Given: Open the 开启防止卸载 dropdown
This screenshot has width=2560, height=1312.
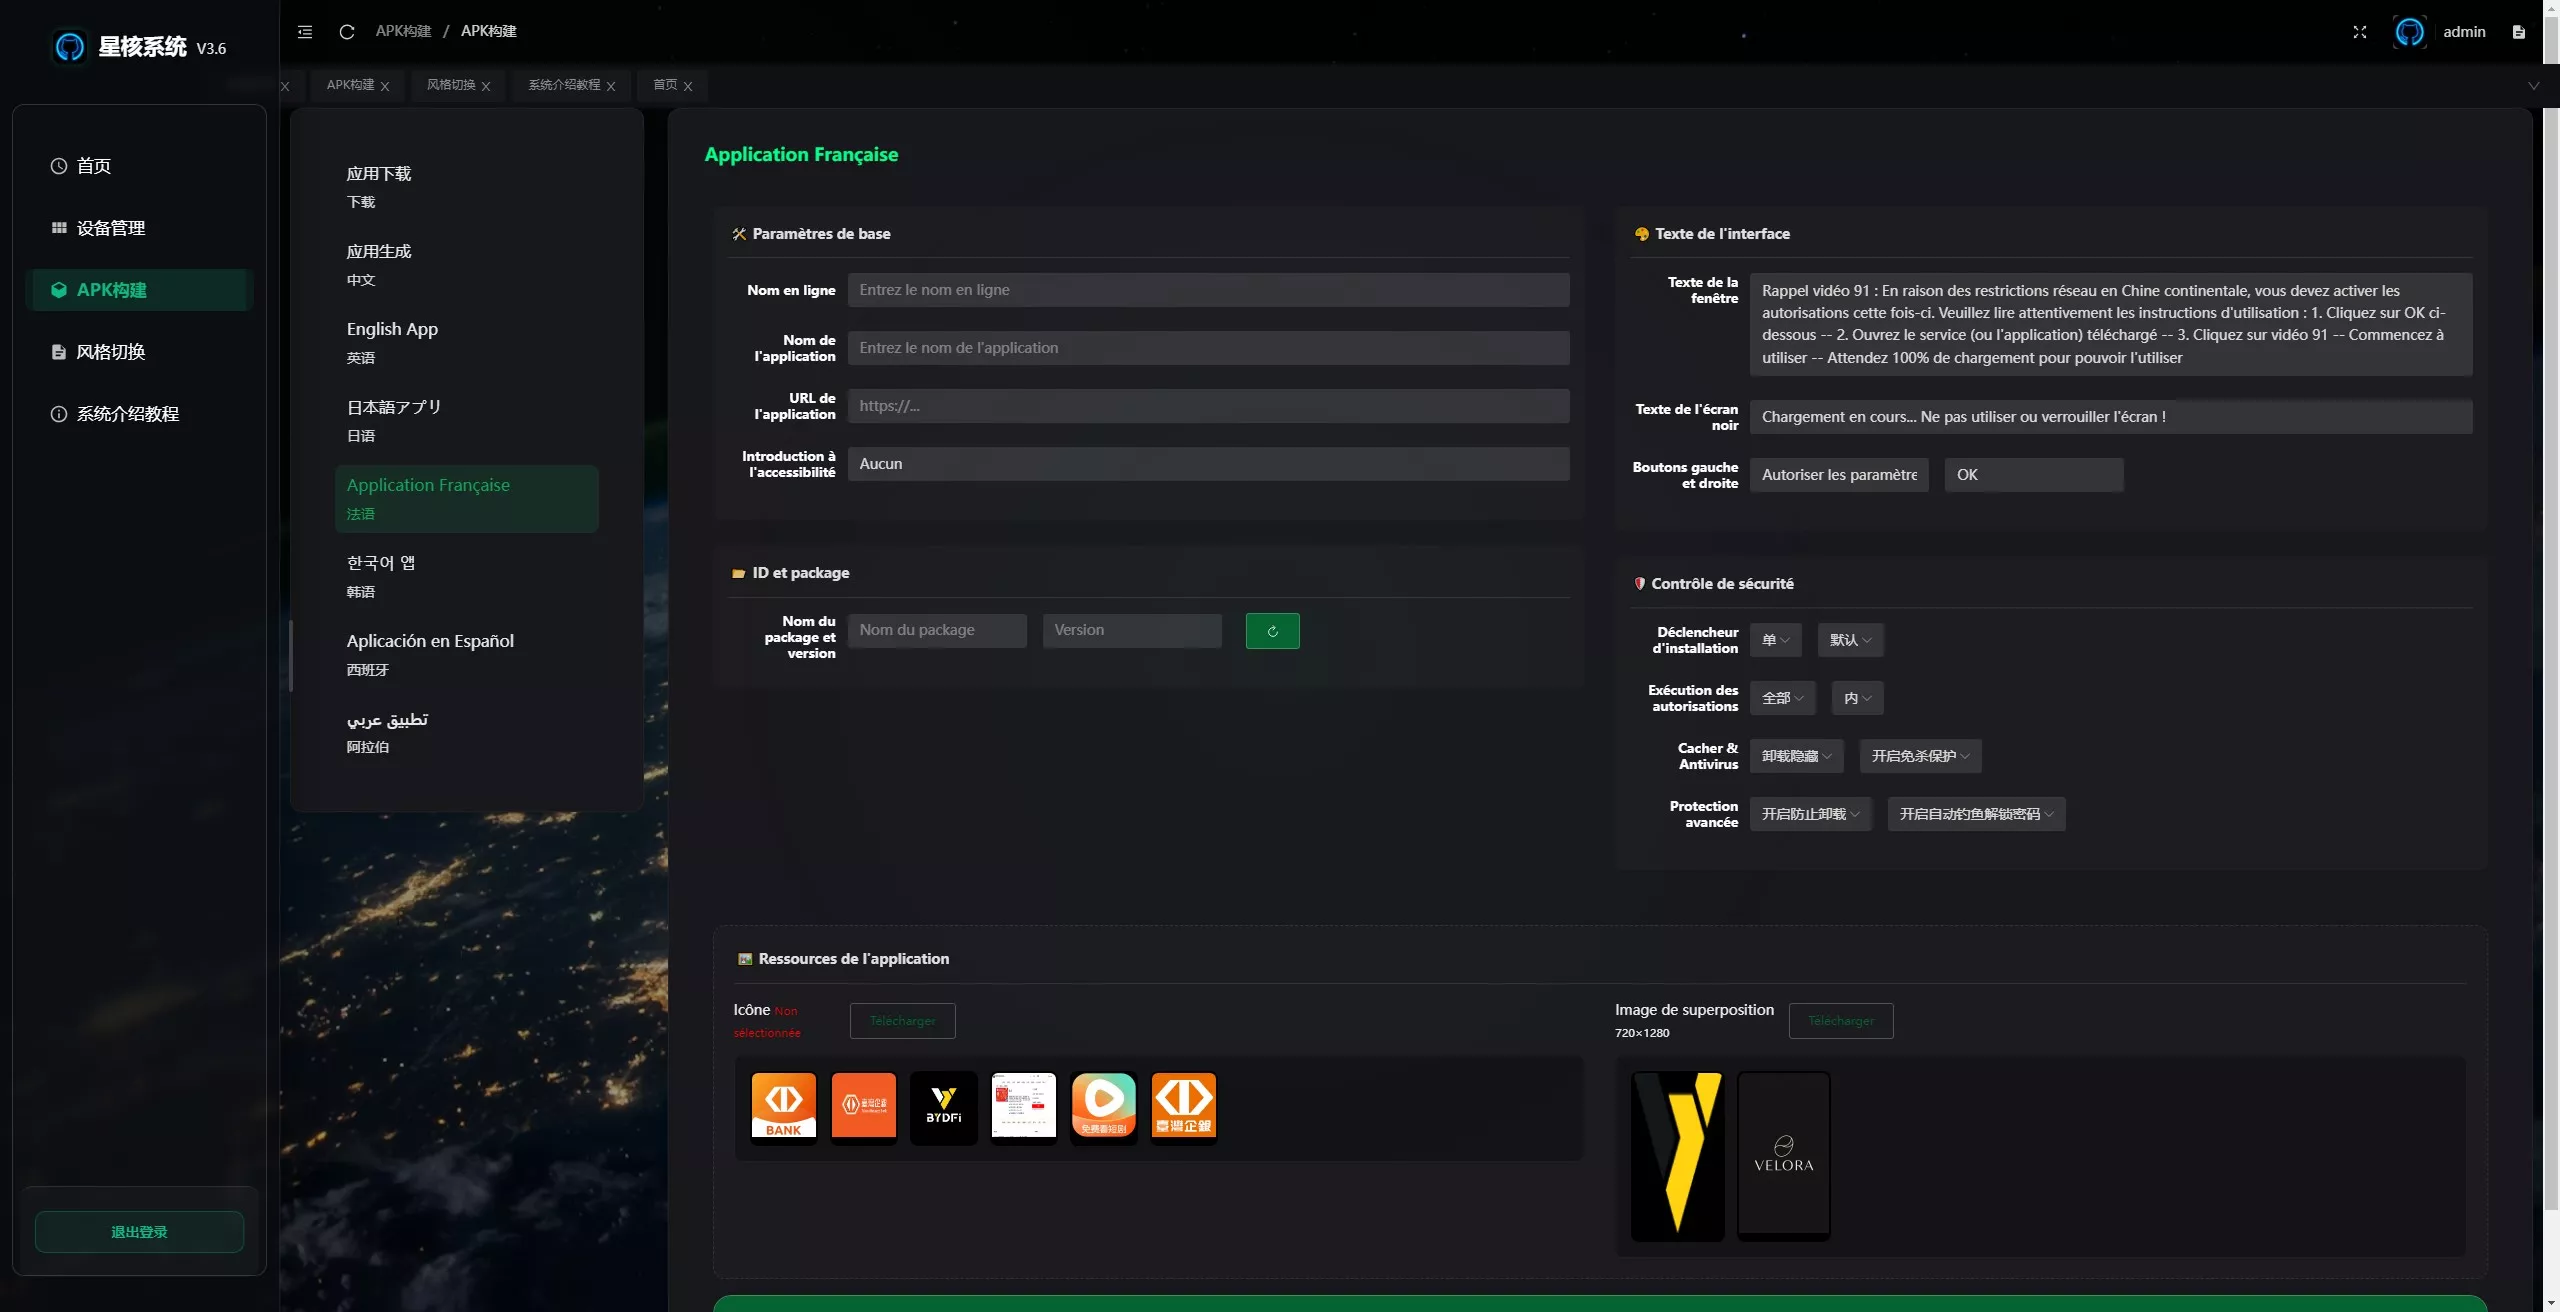Looking at the screenshot, I should tap(1811, 814).
